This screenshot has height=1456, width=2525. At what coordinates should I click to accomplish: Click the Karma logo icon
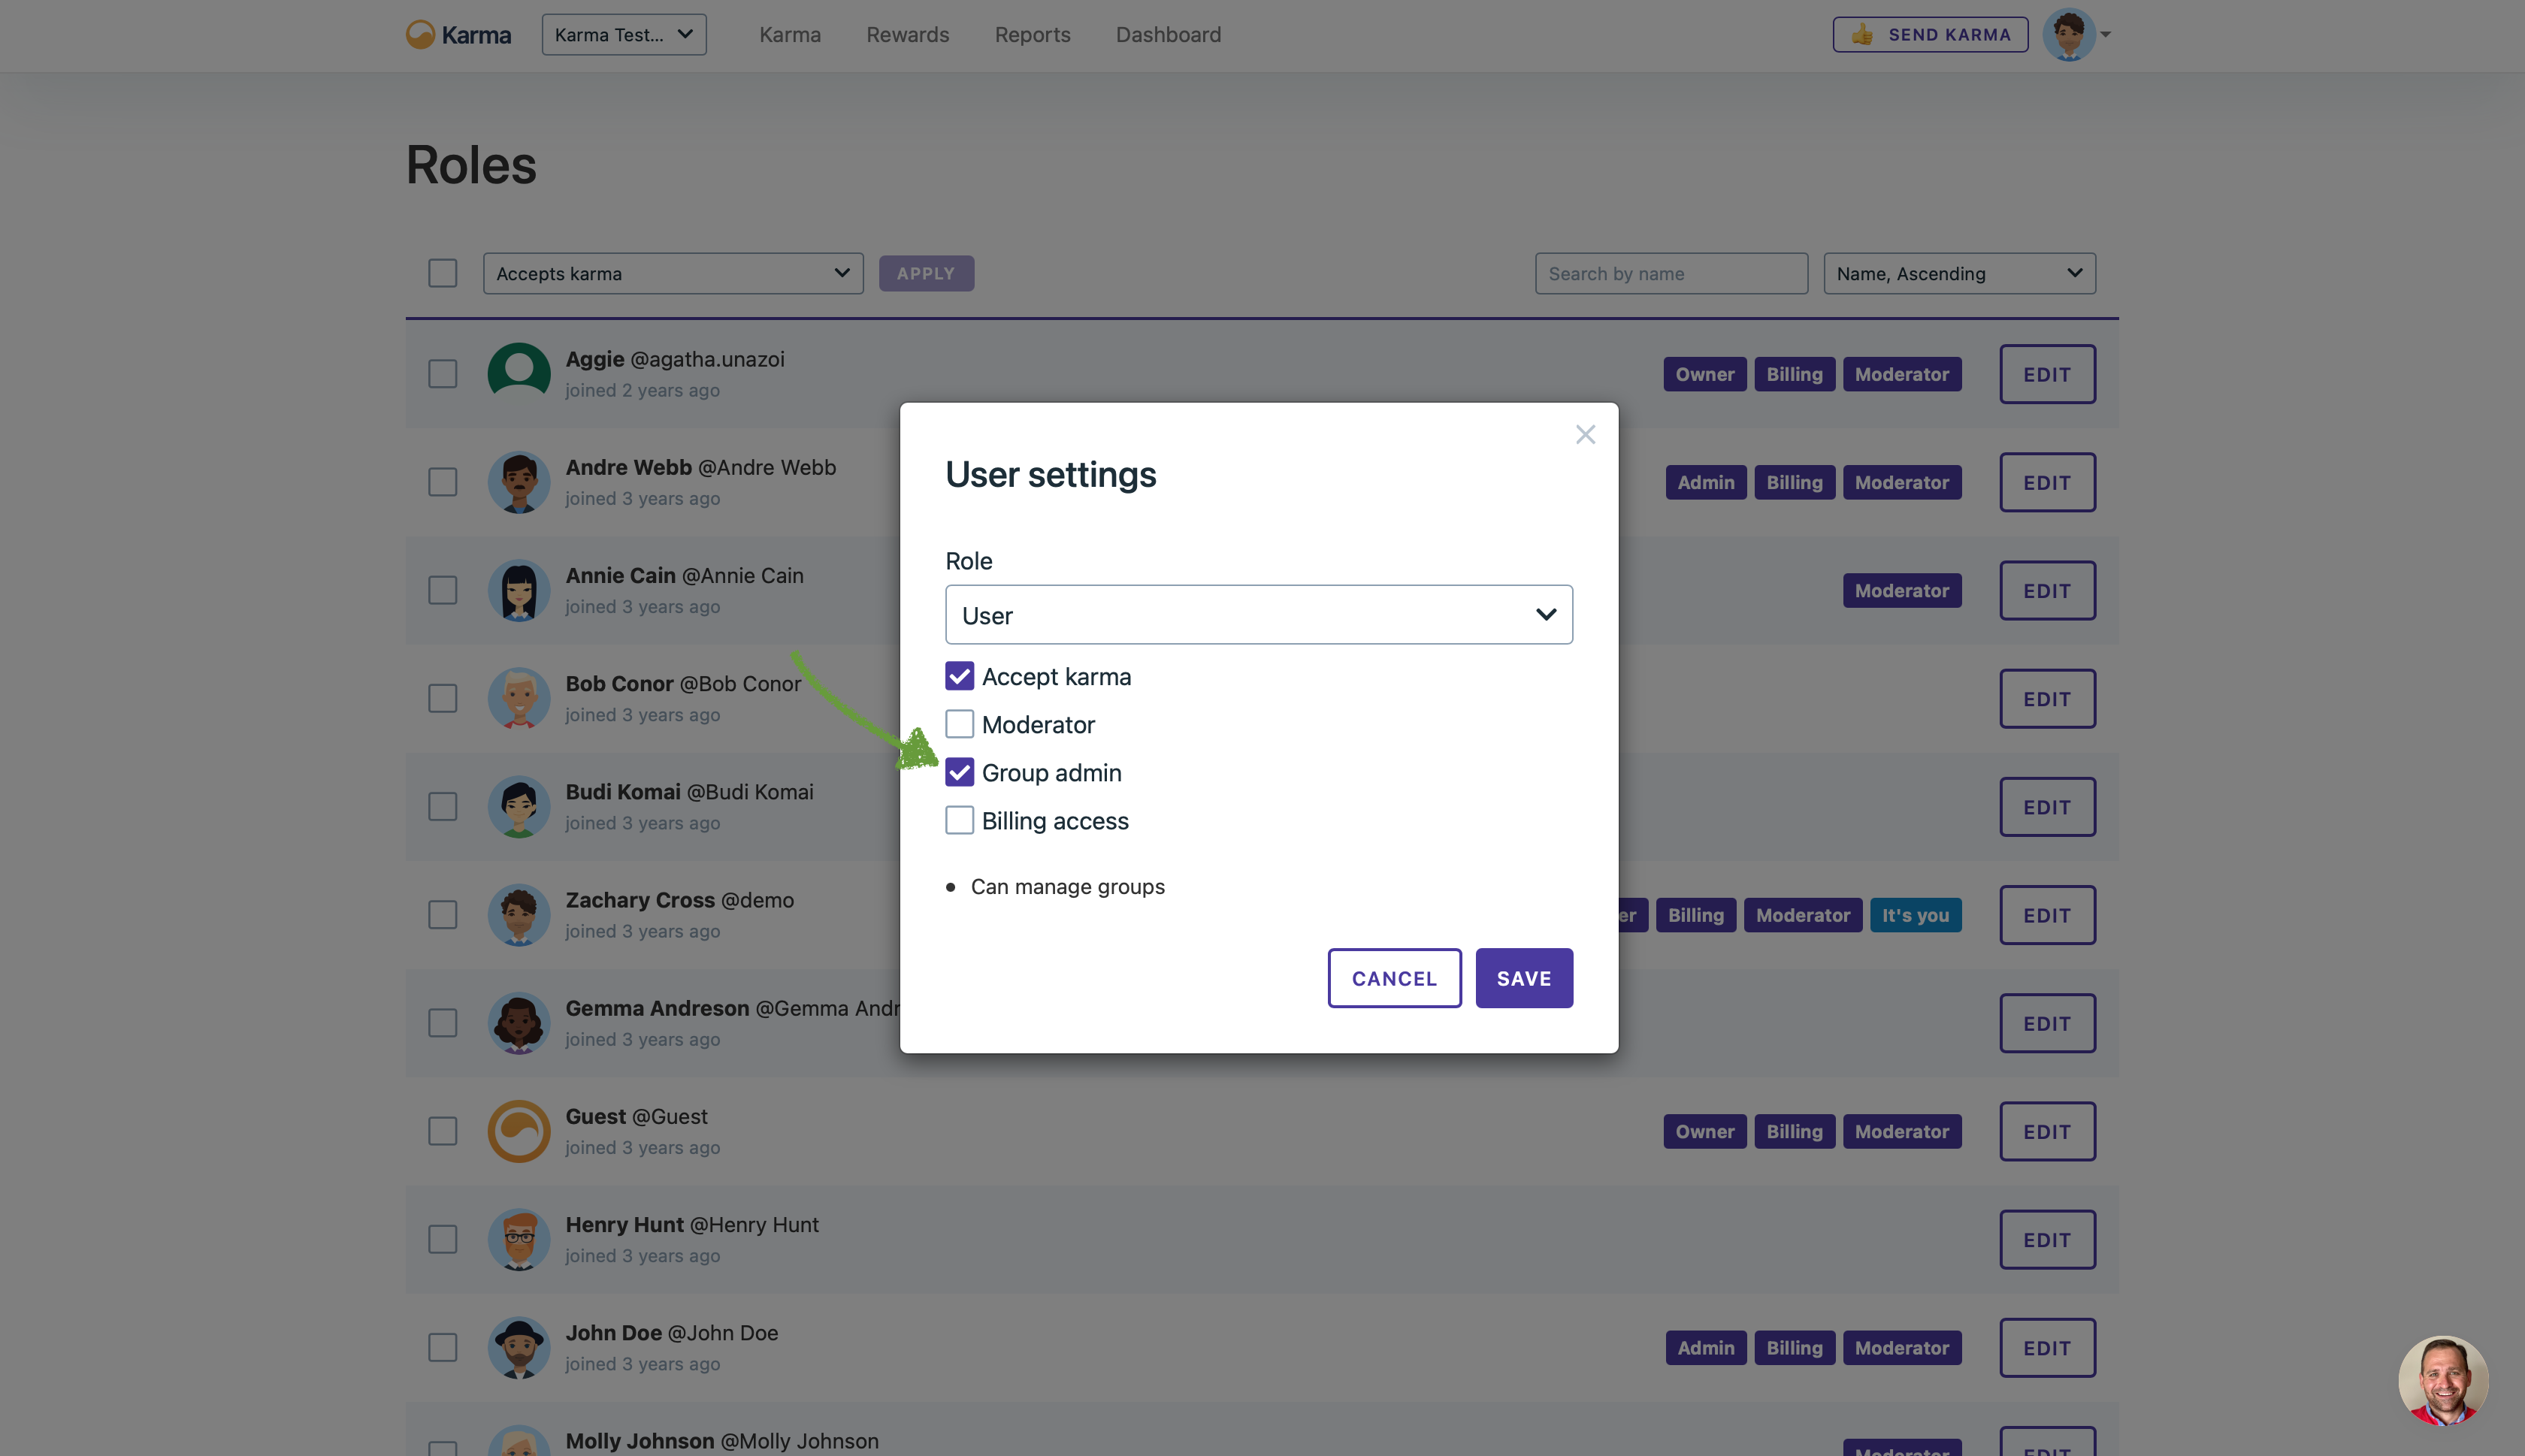[420, 35]
